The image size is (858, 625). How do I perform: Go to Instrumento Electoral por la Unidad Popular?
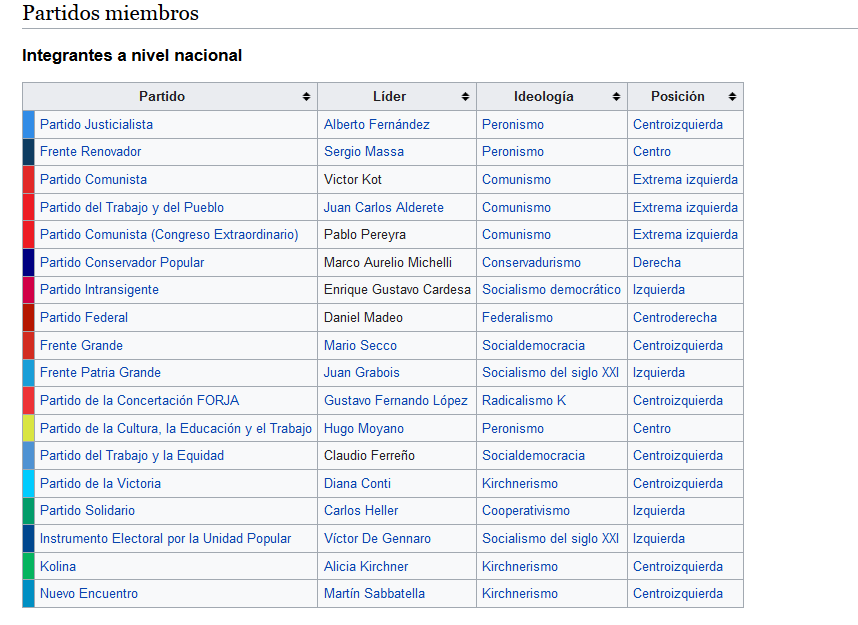coord(165,539)
